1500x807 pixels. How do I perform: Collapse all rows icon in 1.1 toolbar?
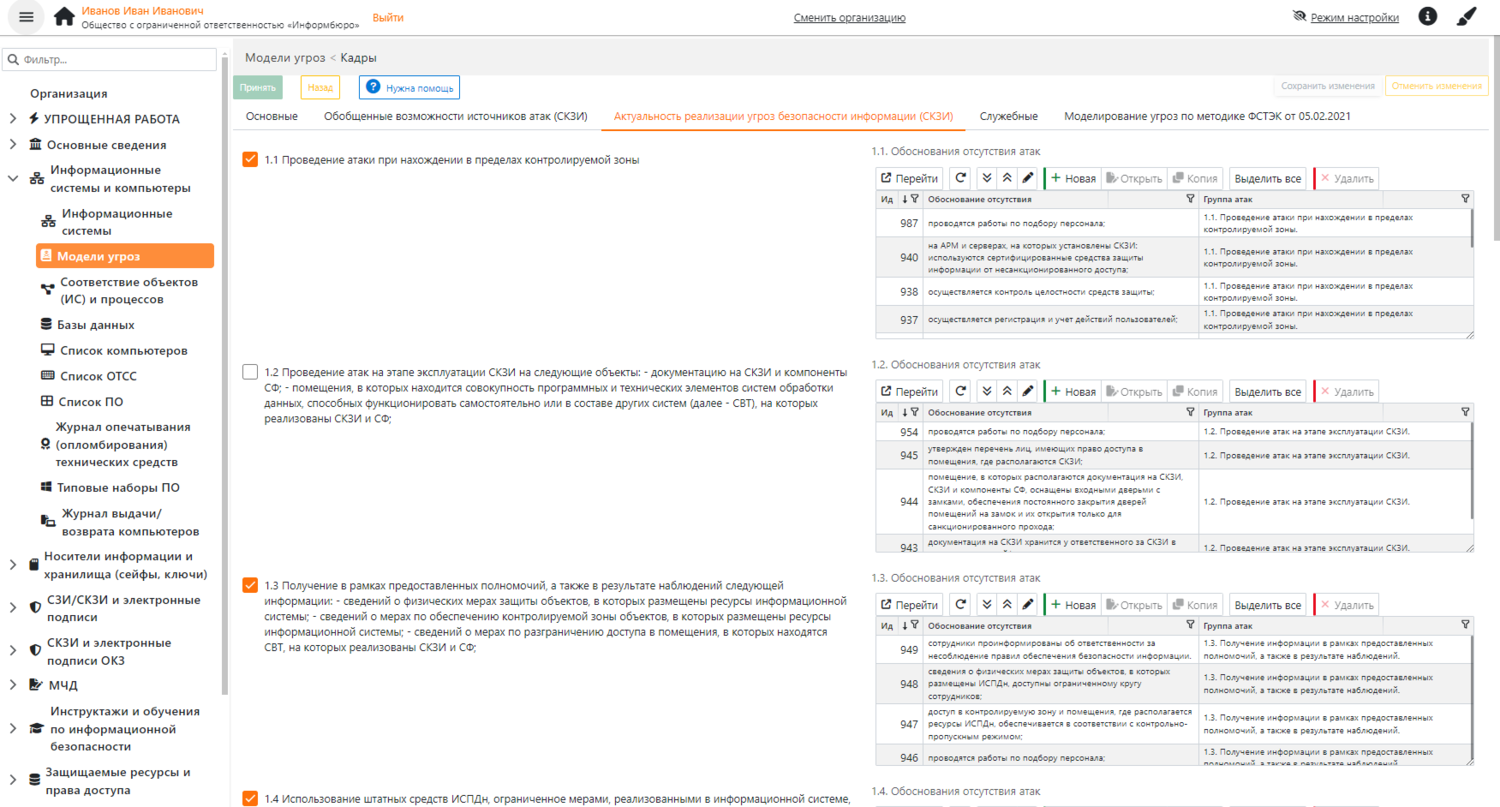(x=1007, y=179)
